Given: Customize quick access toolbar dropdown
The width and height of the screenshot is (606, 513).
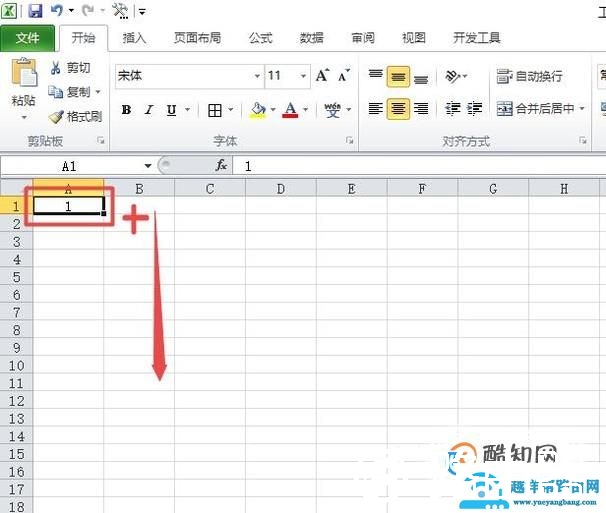Looking at the screenshot, I should (142, 12).
